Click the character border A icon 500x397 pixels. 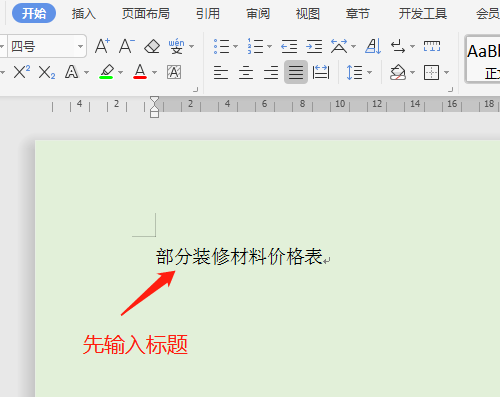174,72
